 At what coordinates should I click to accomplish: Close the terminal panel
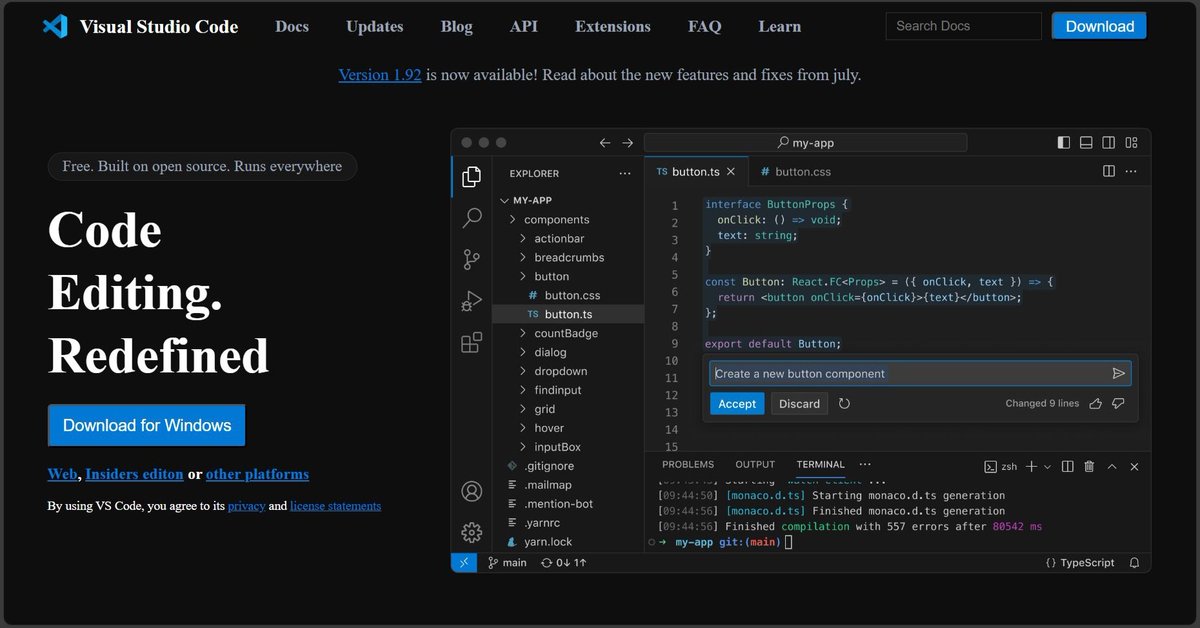(x=1135, y=466)
